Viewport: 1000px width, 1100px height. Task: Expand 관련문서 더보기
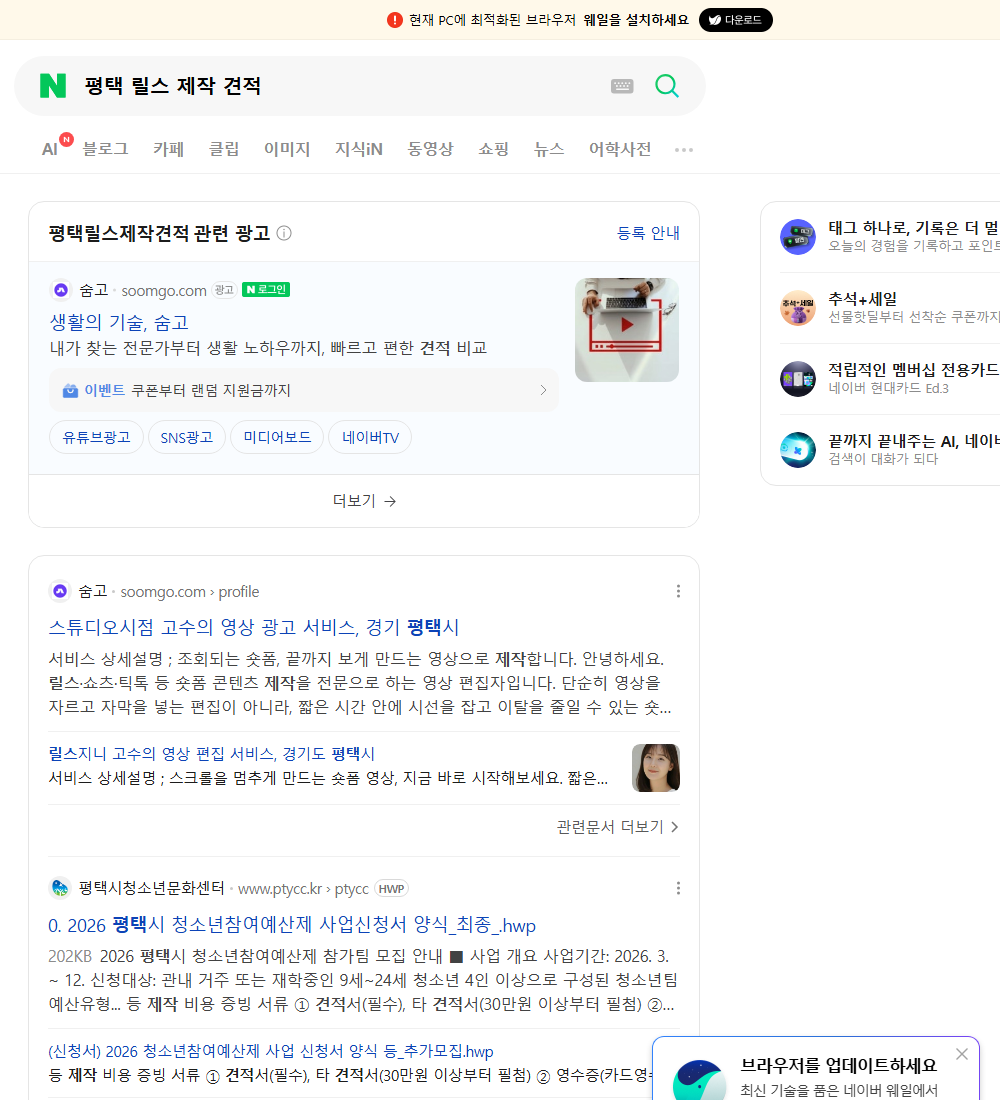pyautogui.click(x=618, y=827)
